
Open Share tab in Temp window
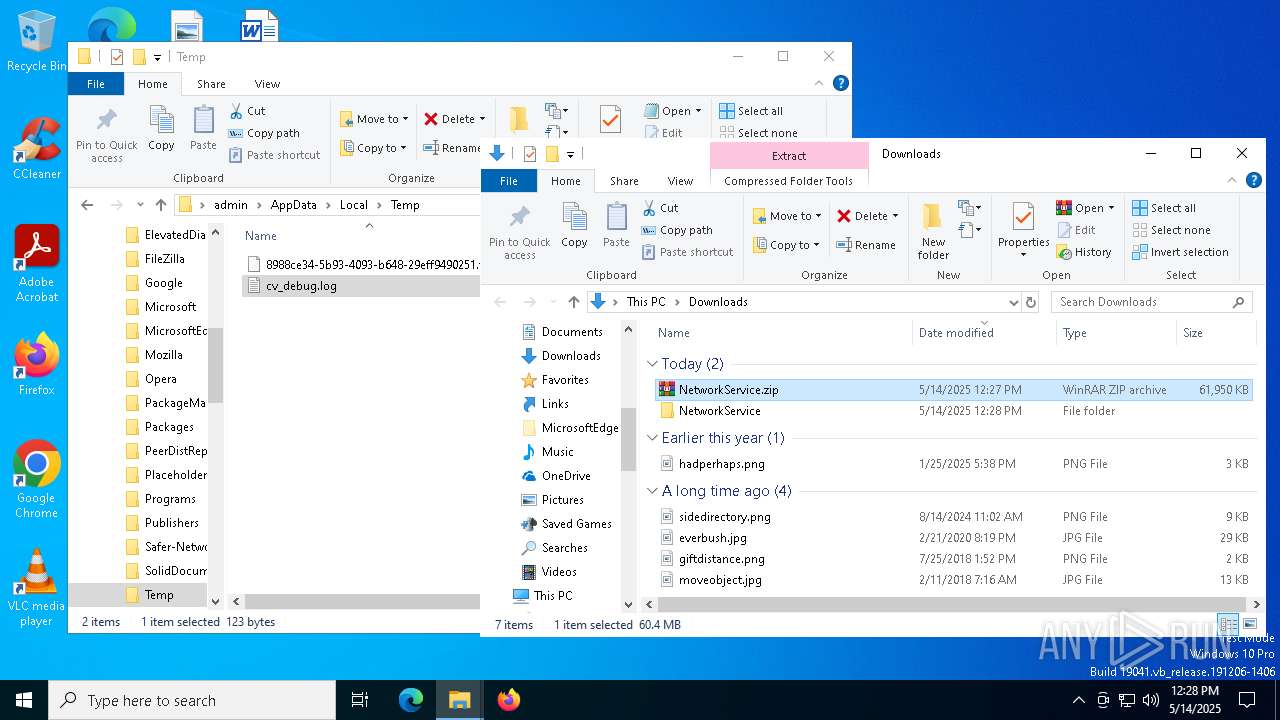[x=211, y=84]
